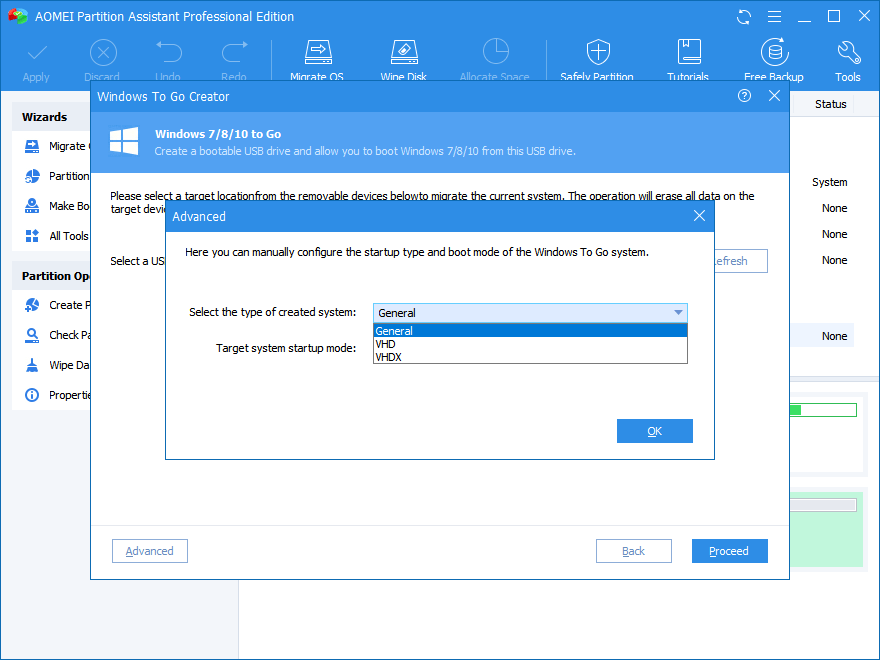Select General in the dropdown list
The image size is (880, 660).
(530, 331)
